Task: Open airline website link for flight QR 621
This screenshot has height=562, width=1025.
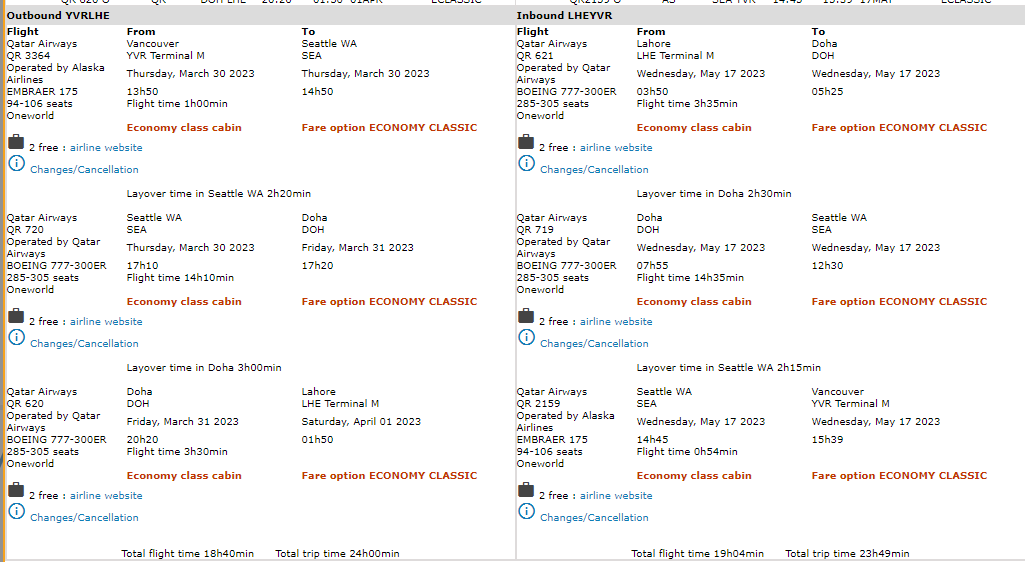Action: click(616, 148)
